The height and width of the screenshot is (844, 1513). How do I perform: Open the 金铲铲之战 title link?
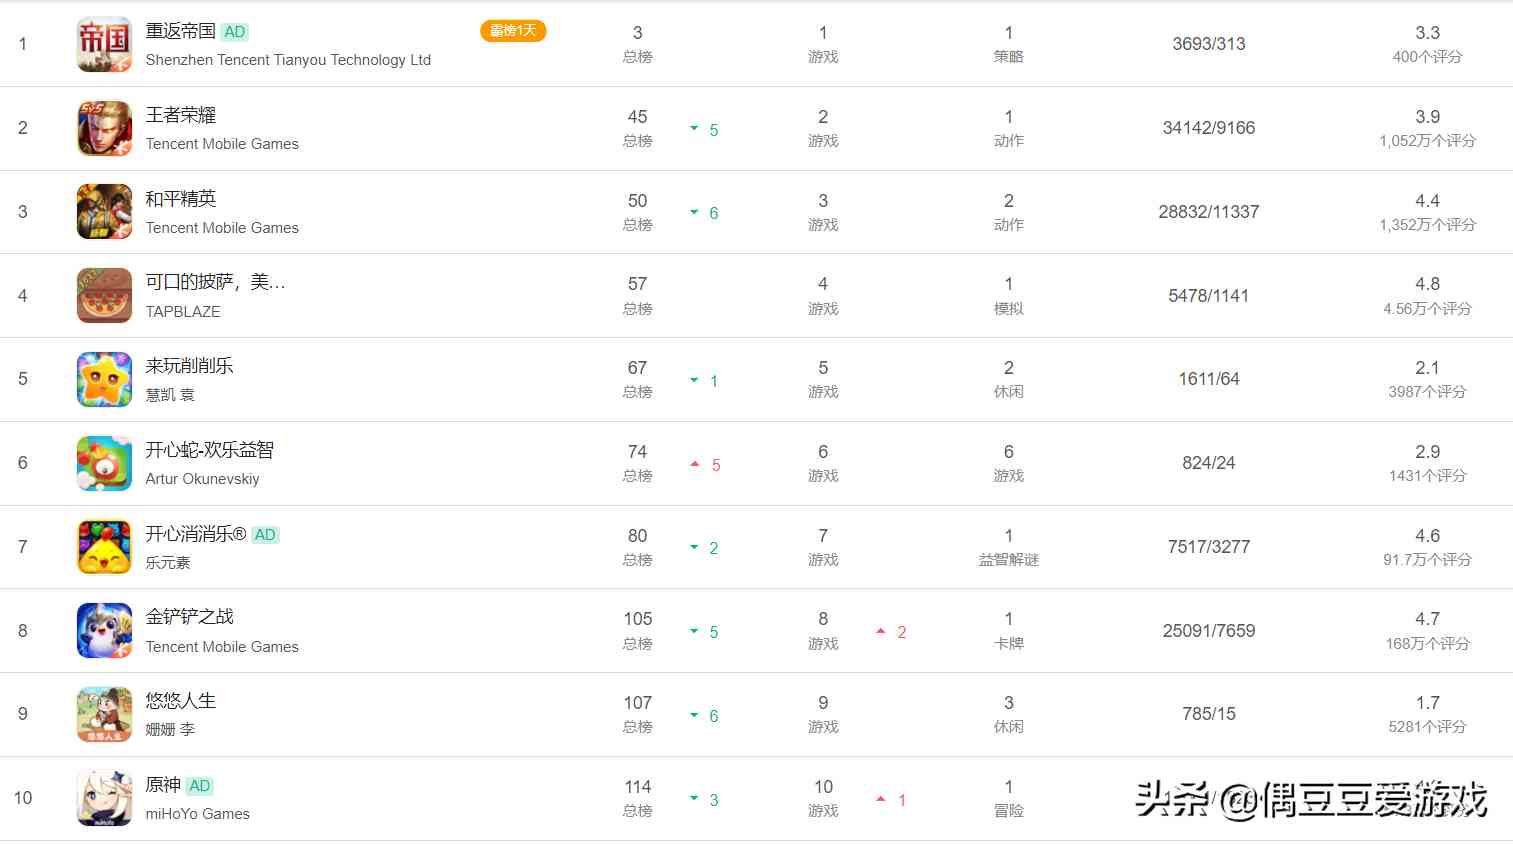point(190,617)
